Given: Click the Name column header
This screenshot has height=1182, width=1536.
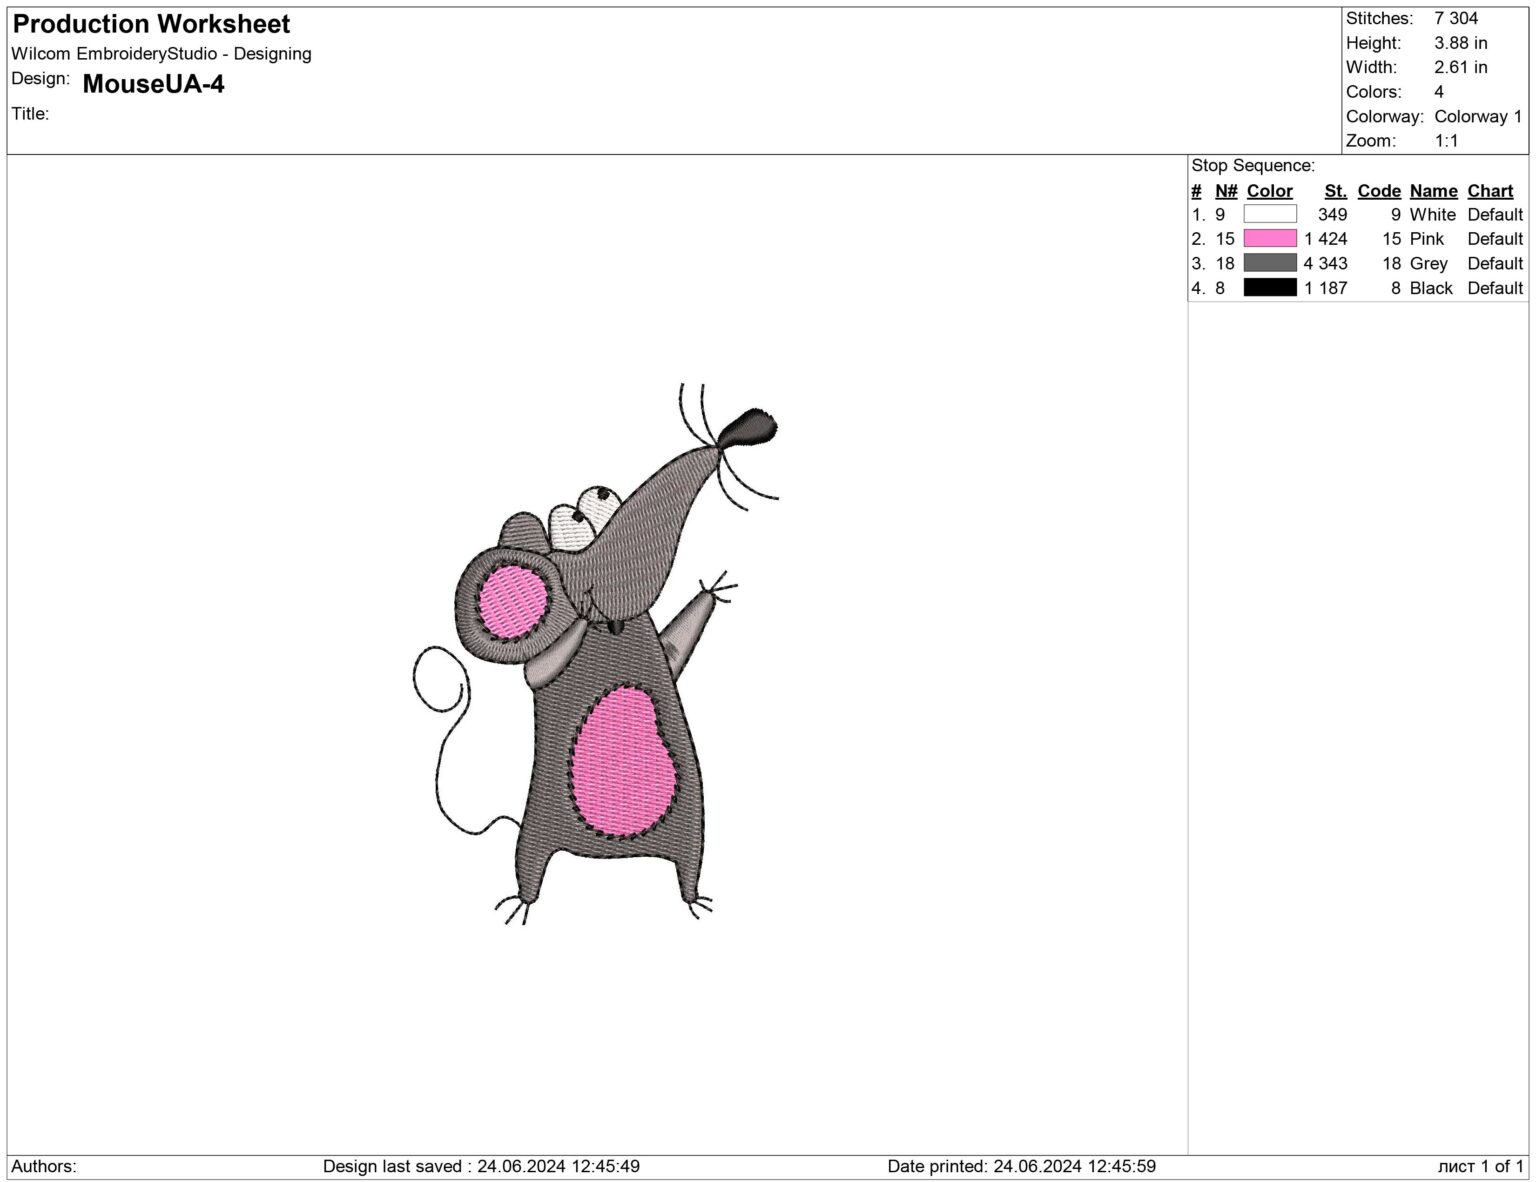Looking at the screenshot, I should pos(1432,190).
